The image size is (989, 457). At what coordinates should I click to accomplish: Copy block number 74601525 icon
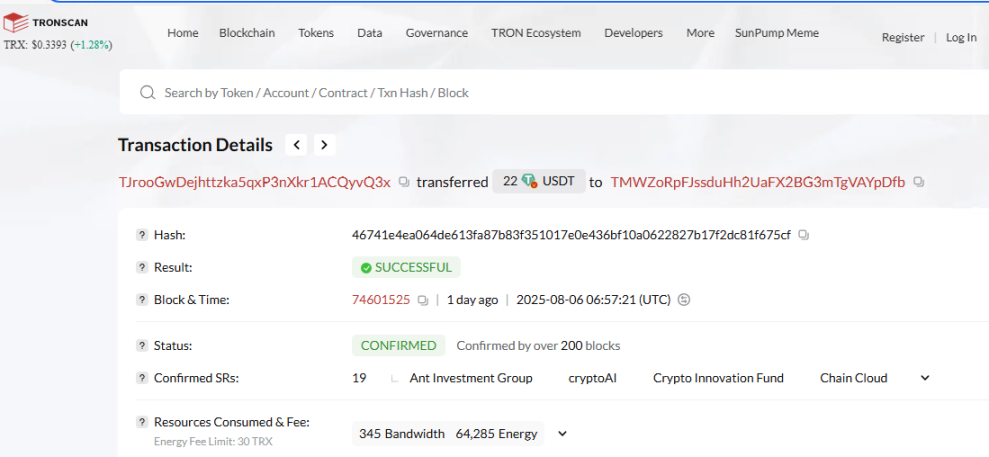pos(423,300)
